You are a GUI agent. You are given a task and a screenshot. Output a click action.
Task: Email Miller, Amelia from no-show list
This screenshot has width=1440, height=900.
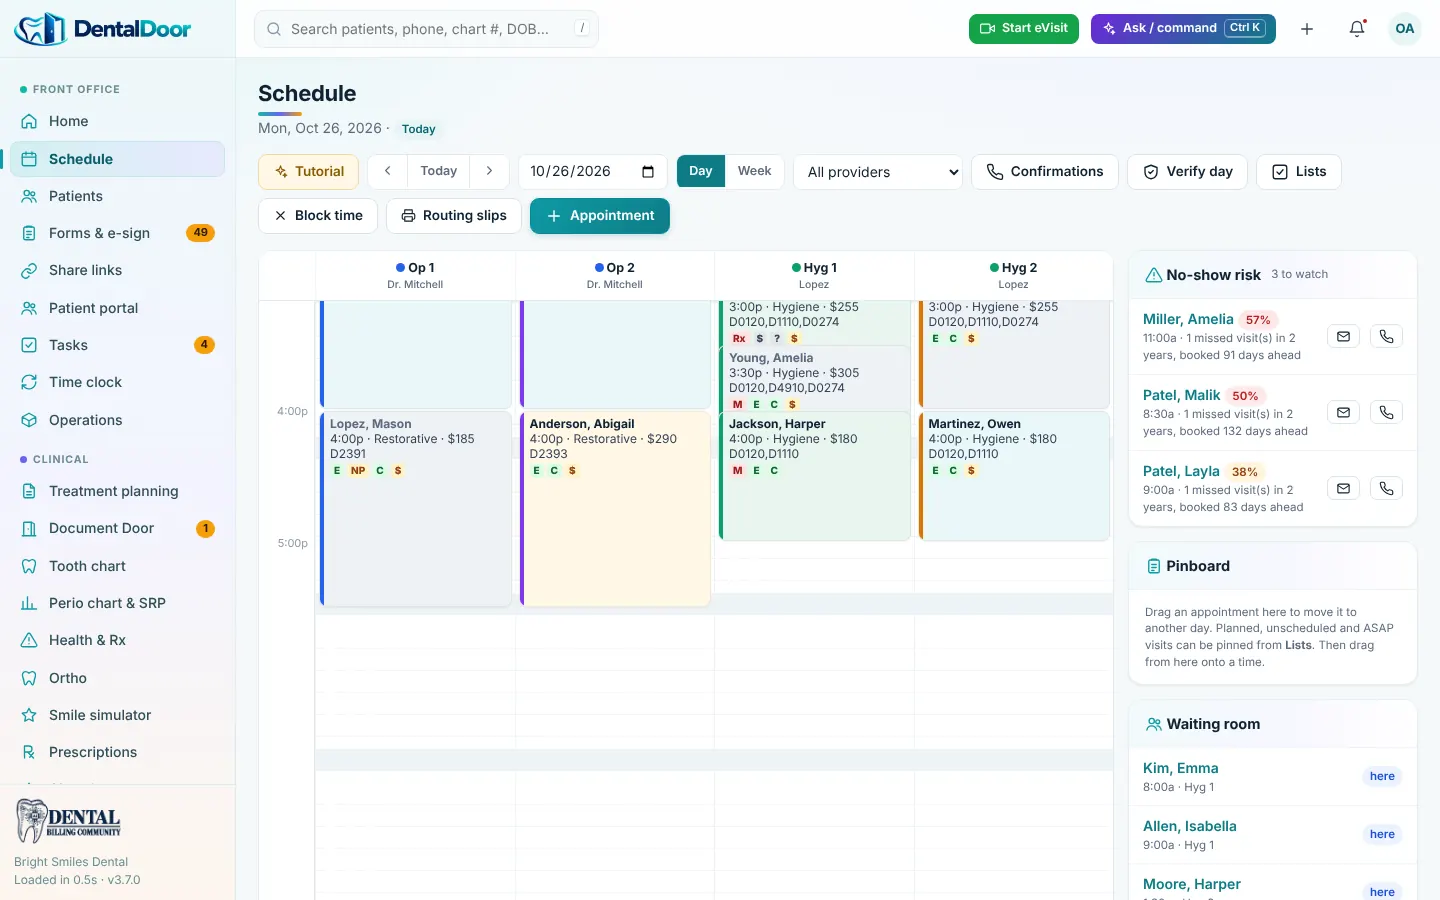click(1343, 337)
